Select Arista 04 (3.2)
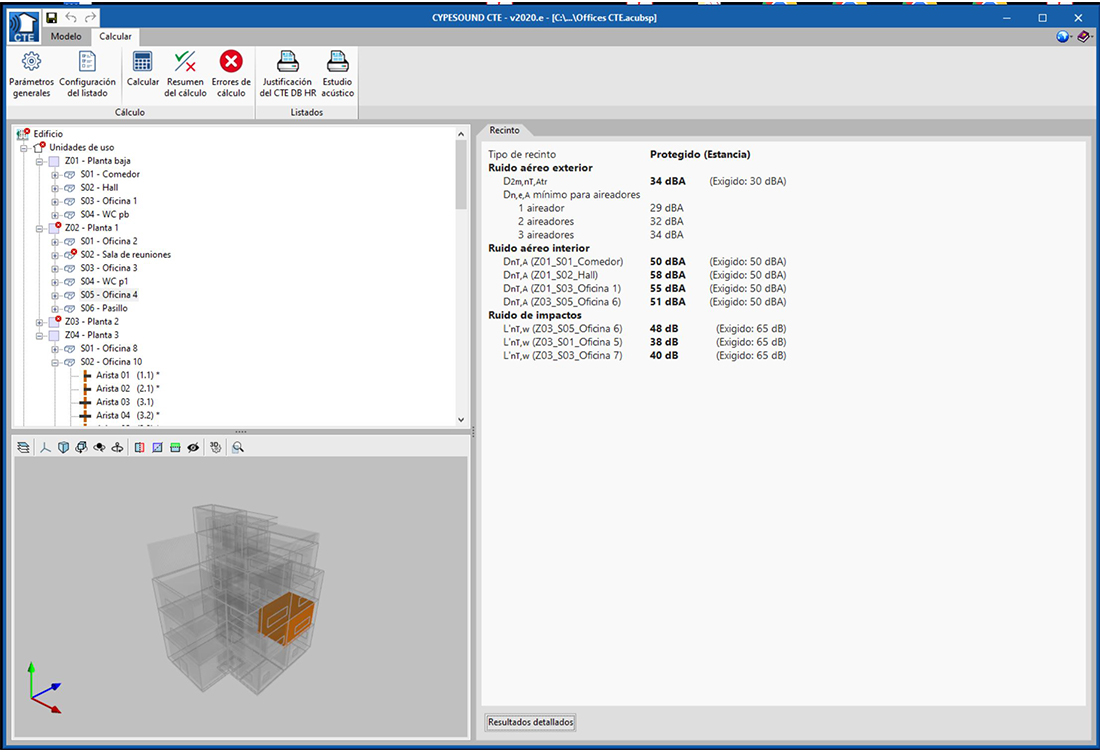This screenshot has height=752, width=1100. [x=128, y=415]
